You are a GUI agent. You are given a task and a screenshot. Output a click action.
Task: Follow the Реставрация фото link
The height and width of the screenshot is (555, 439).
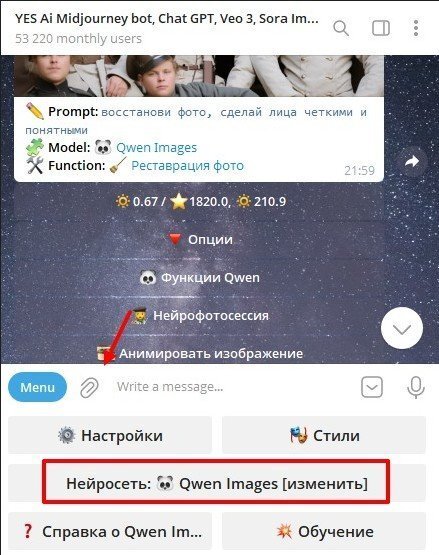point(187,165)
